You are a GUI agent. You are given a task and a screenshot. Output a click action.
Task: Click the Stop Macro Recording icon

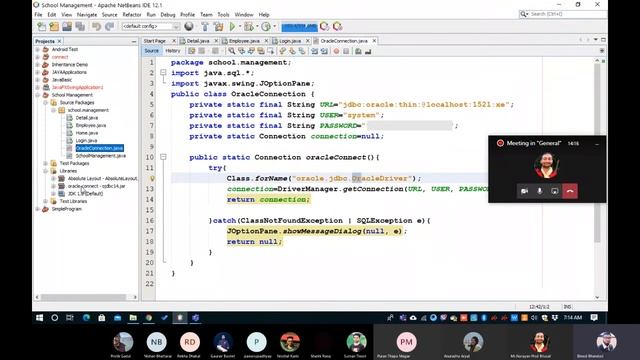(346, 51)
